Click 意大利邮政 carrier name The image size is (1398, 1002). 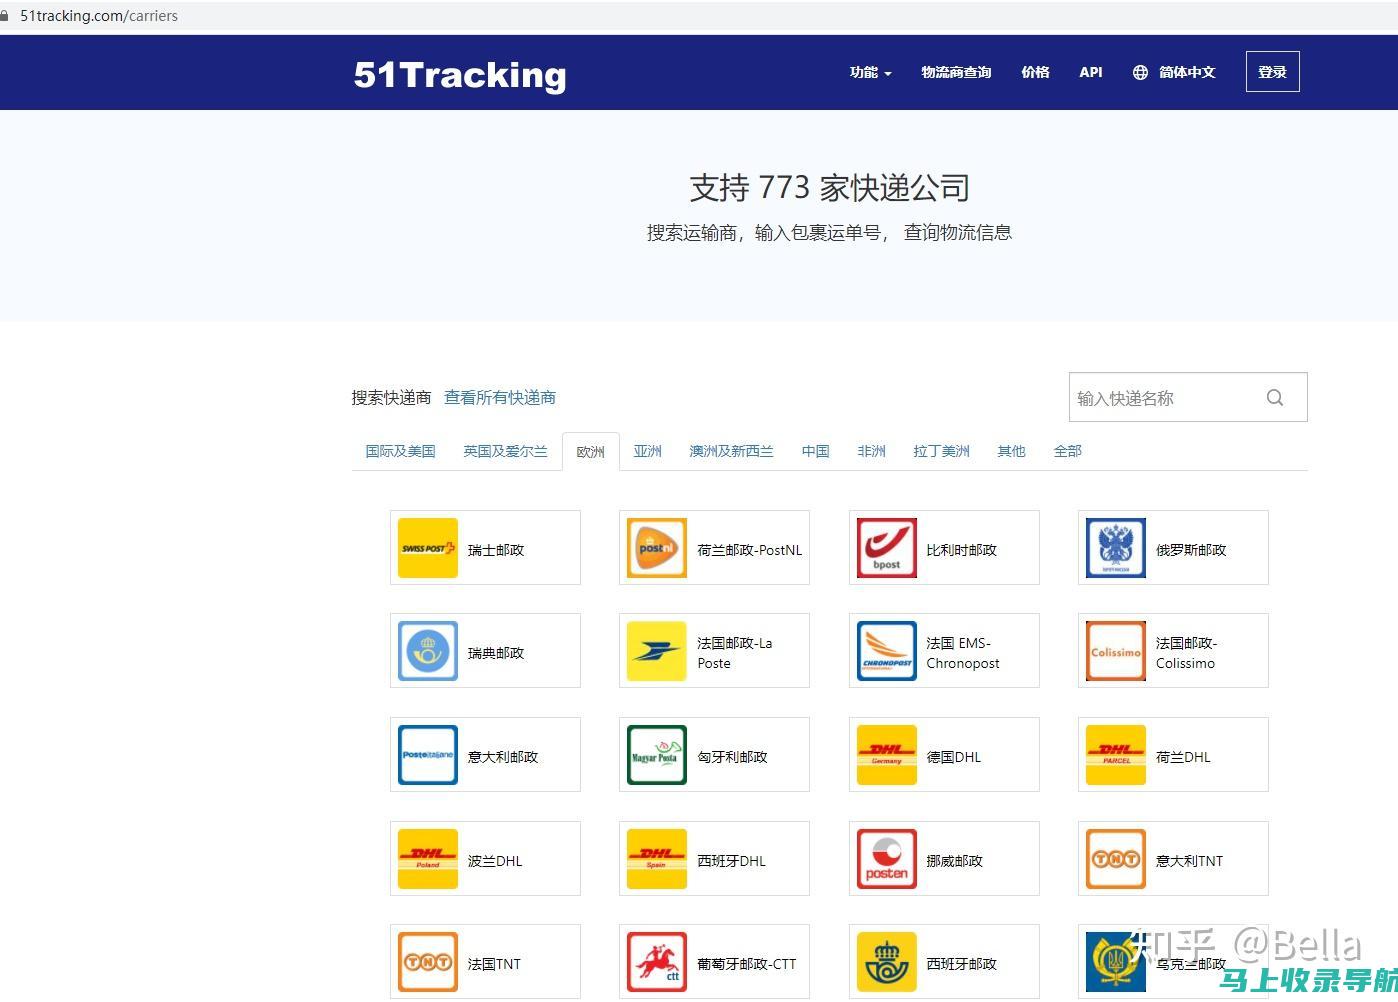click(x=503, y=757)
